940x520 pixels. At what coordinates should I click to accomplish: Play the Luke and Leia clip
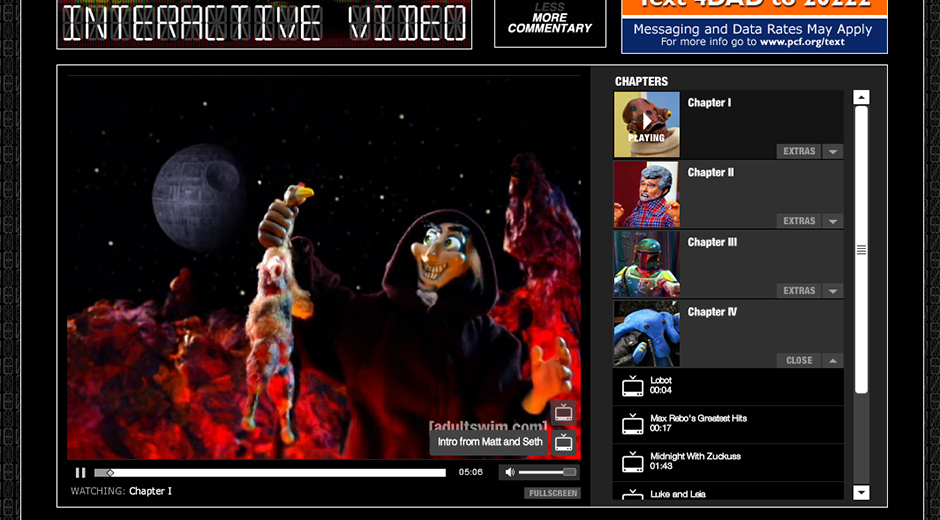tap(728, 491)
